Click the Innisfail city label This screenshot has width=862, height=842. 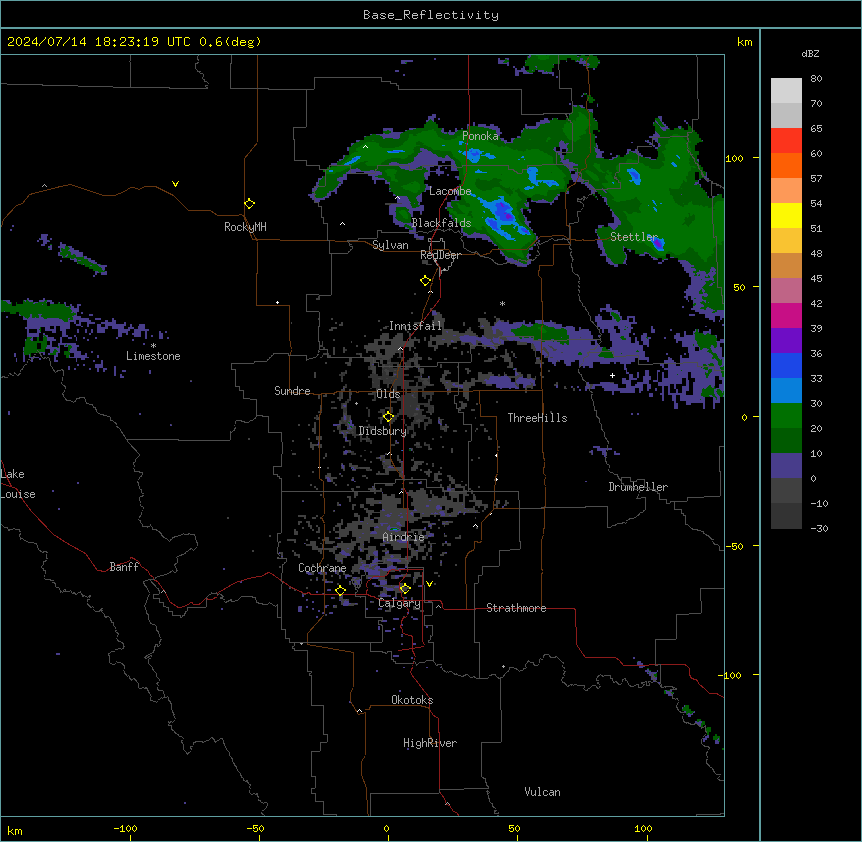415,326
